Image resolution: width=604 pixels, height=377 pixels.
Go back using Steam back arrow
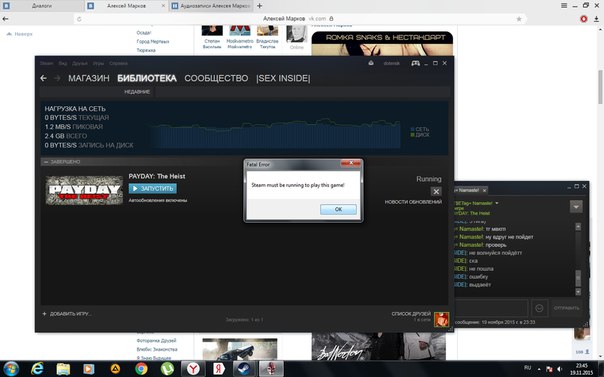[44, 78]
